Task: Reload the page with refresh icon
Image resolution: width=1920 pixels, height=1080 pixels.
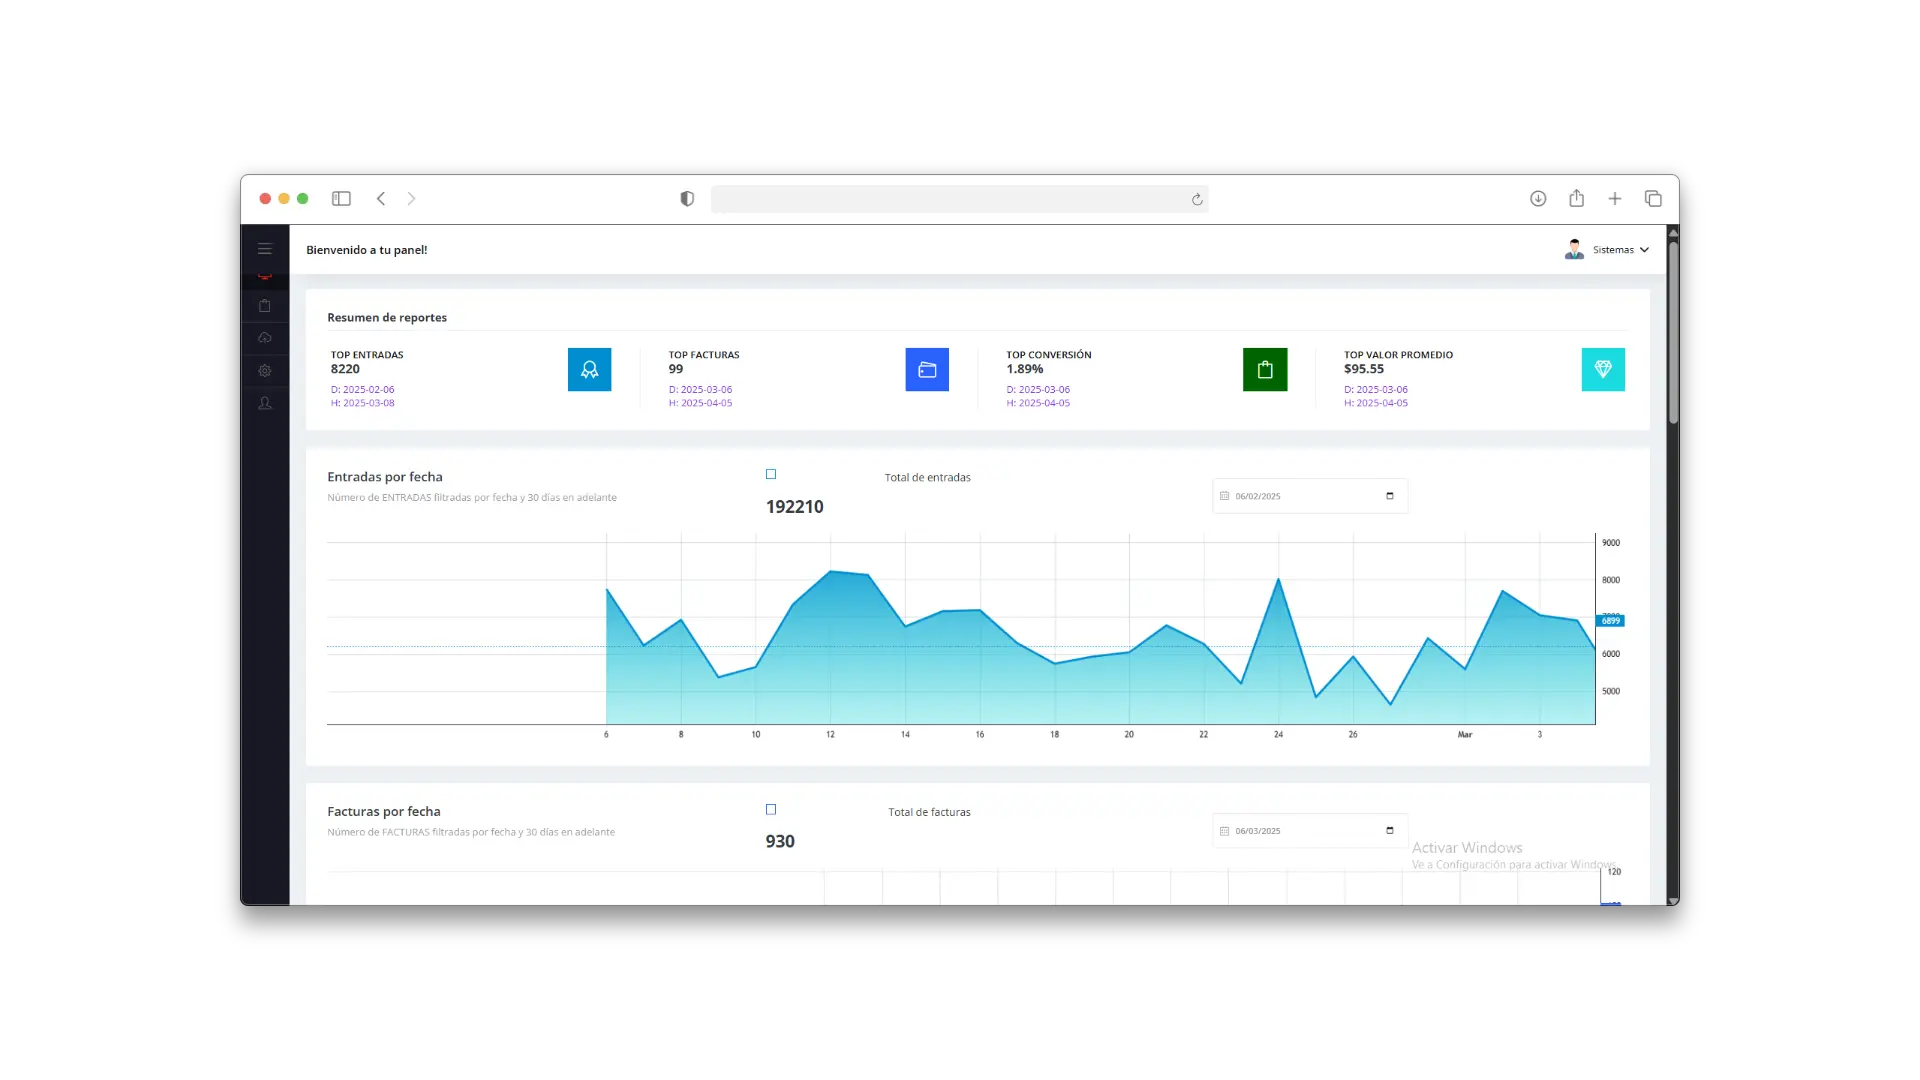Action: click(1197, 199)
